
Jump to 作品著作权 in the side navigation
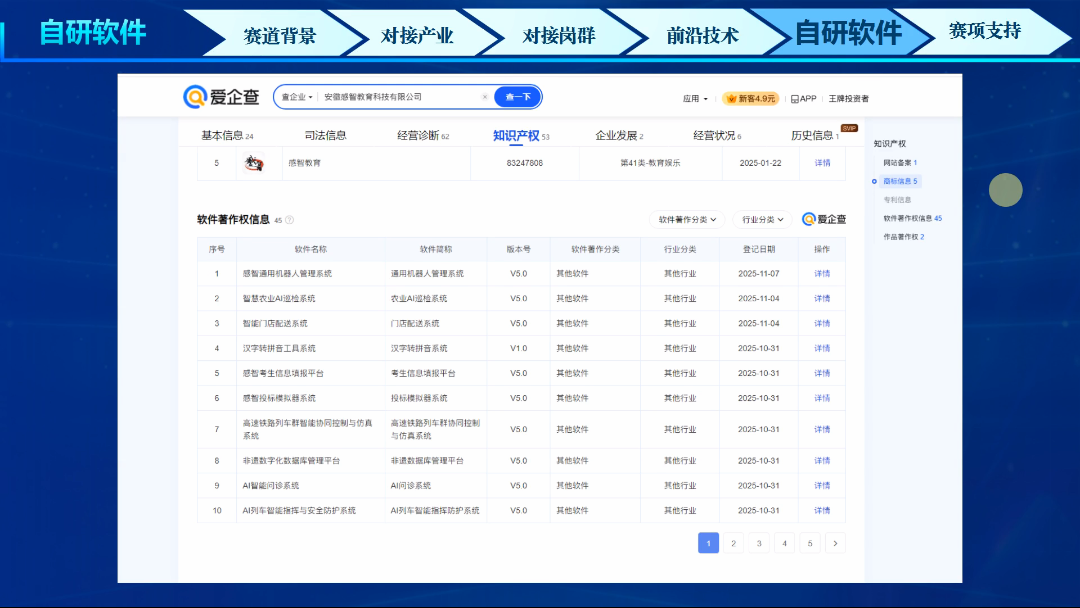pyautogui.click(x=903, y=237)
